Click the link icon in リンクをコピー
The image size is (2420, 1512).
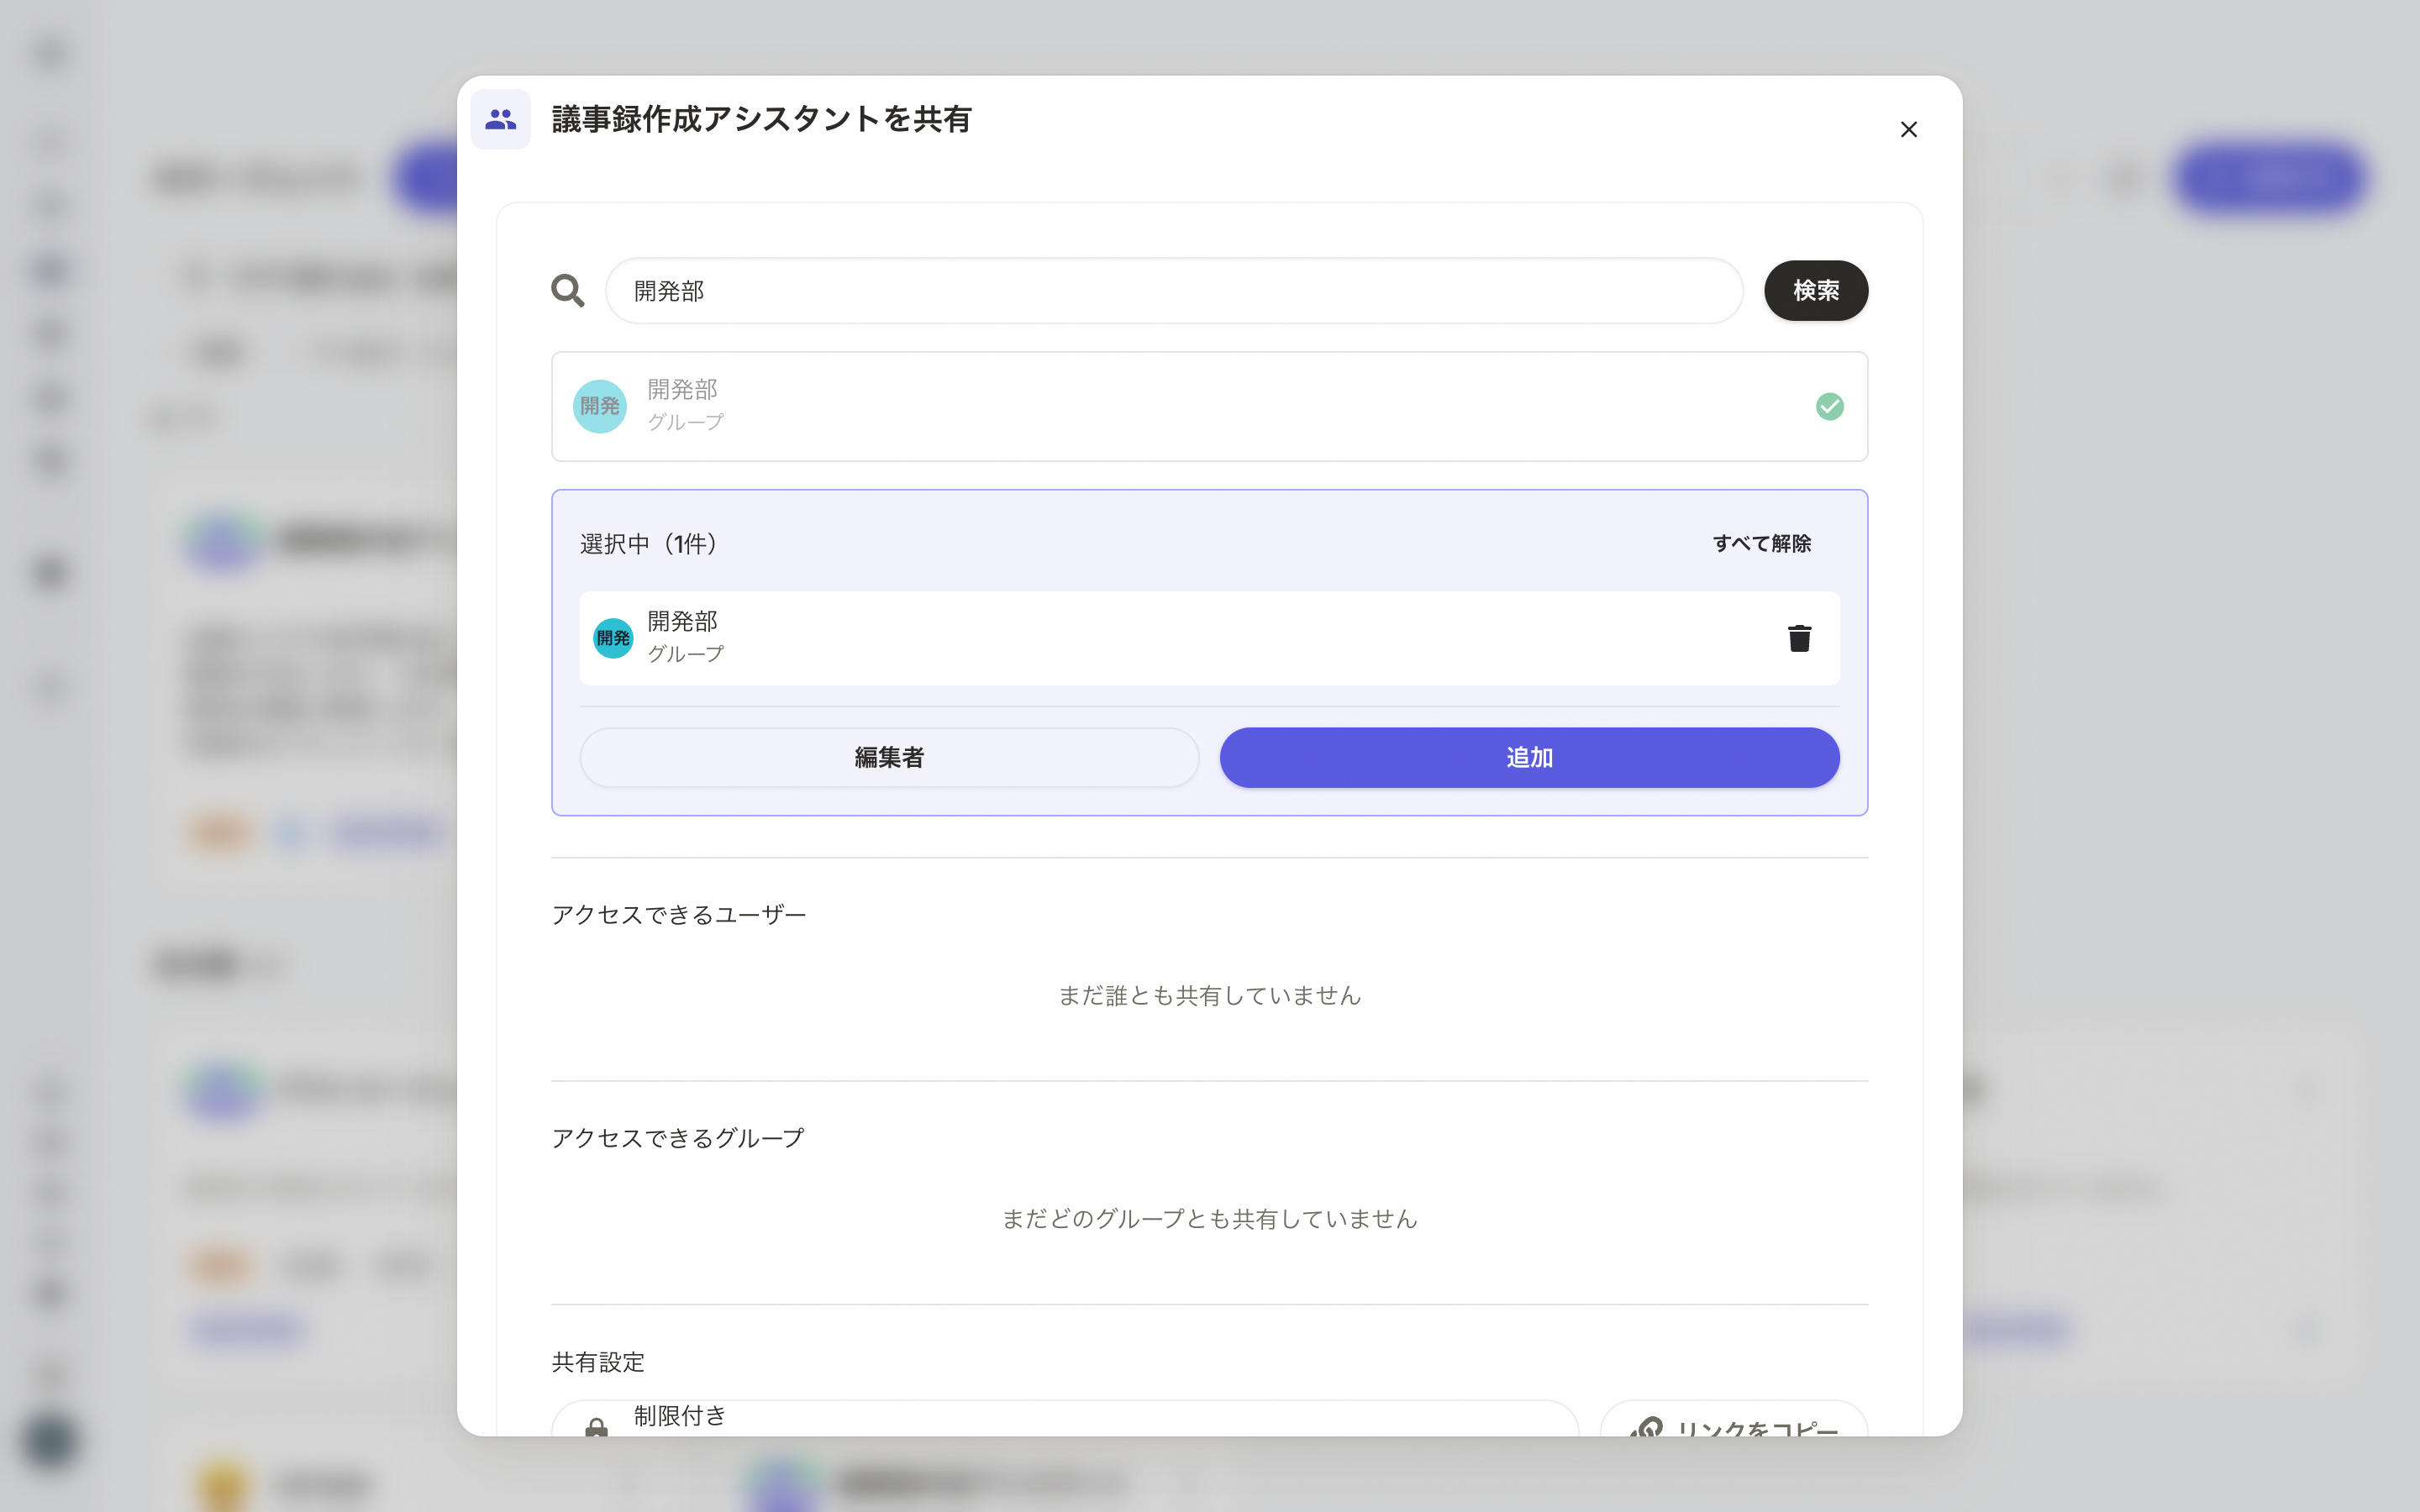click(1646, 1427)
